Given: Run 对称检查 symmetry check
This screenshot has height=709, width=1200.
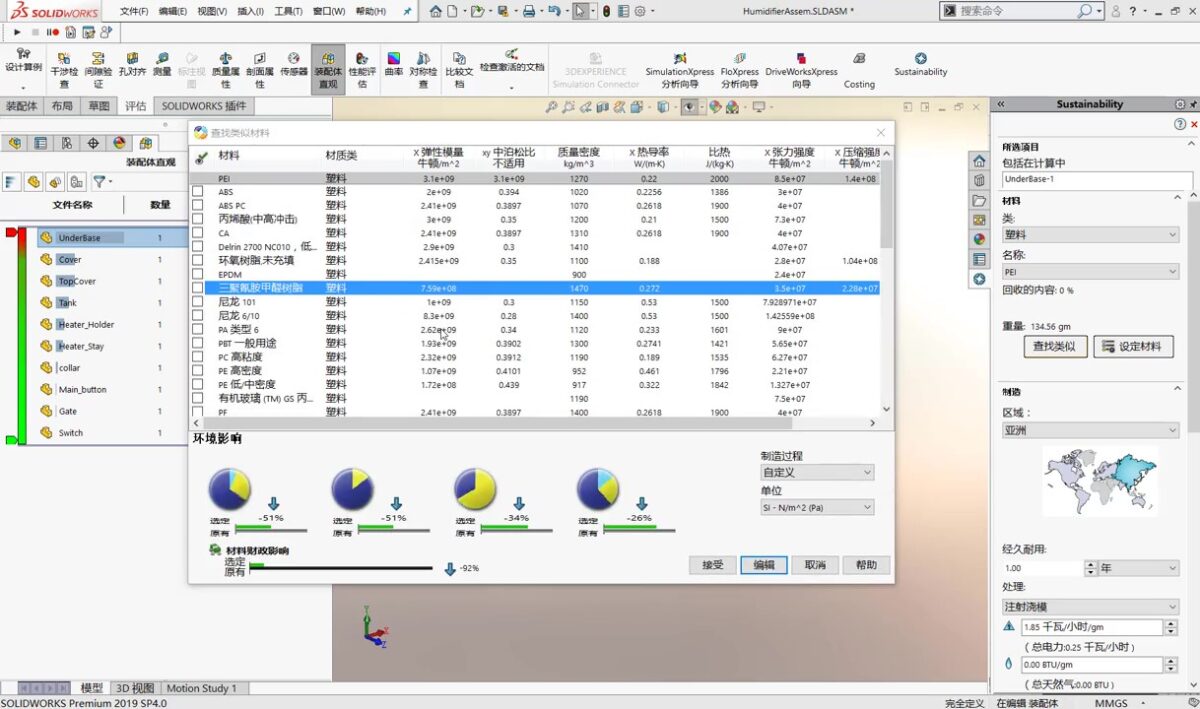Looking at the screenshot, I should pyautogui.click(x=423, y=70).
